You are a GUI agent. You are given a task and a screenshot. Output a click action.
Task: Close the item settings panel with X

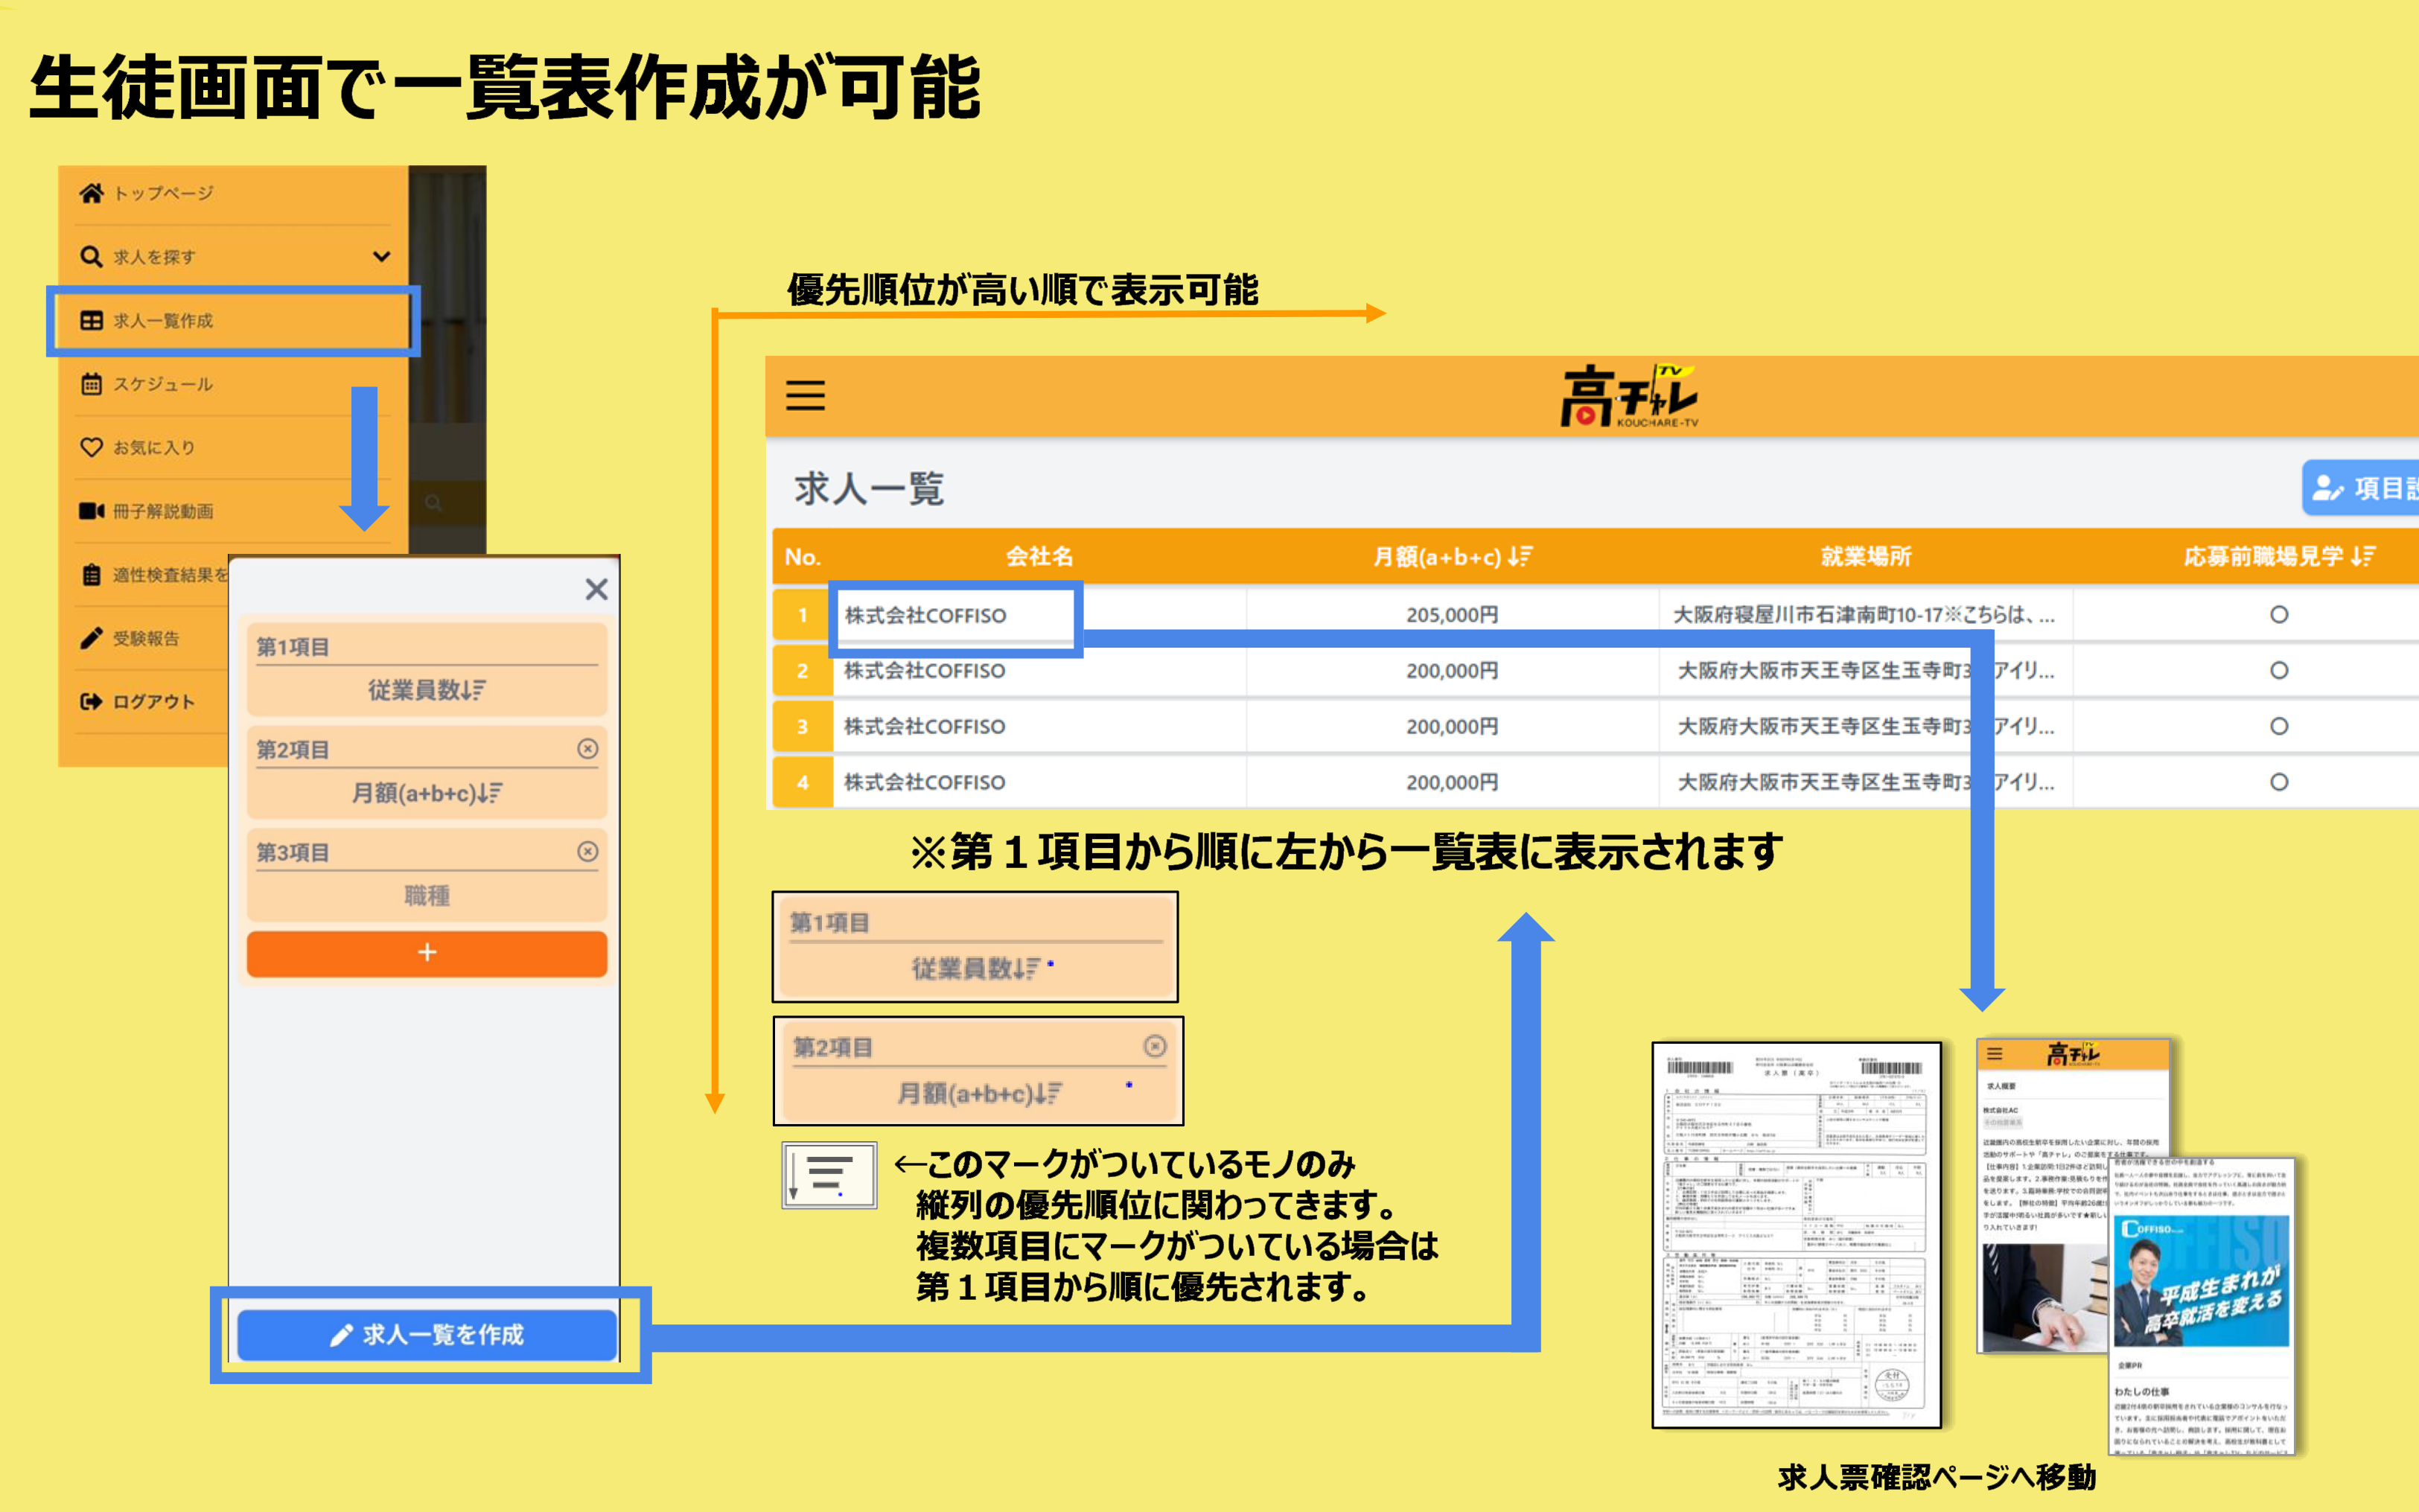pyautogui.click(x=596, y=590)
